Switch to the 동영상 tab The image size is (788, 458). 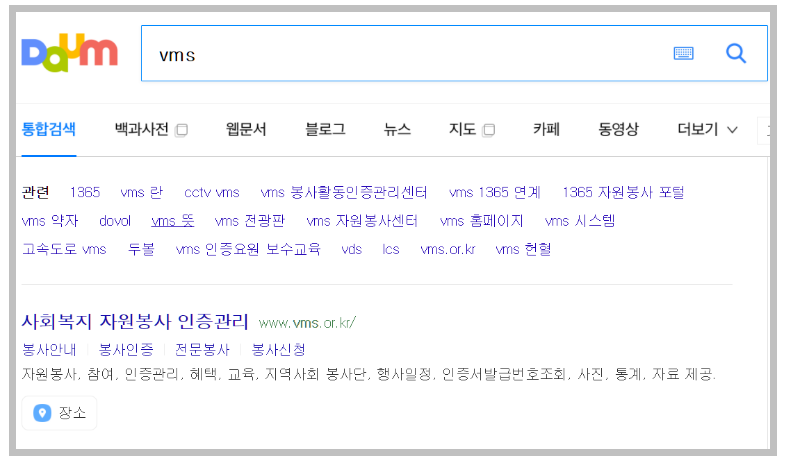(619, 130)
